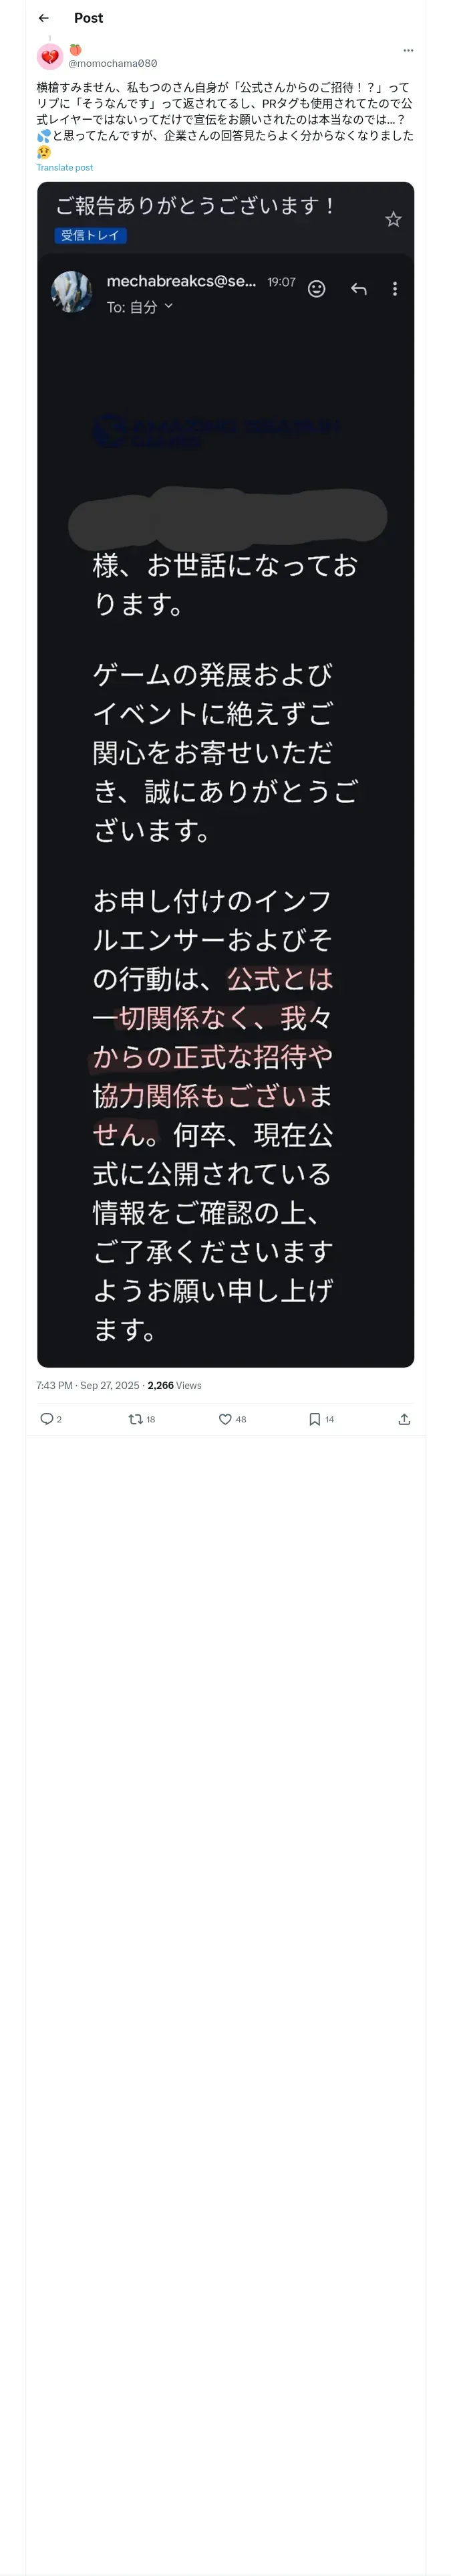
Task: Go back with the arrow icon
Action: tap(44, 18)
